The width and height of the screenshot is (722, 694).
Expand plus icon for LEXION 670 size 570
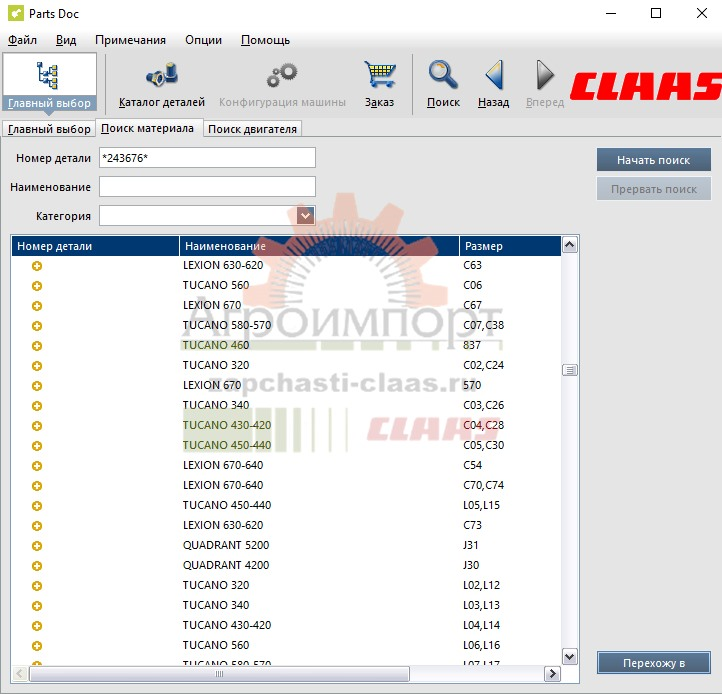(37, 386)
